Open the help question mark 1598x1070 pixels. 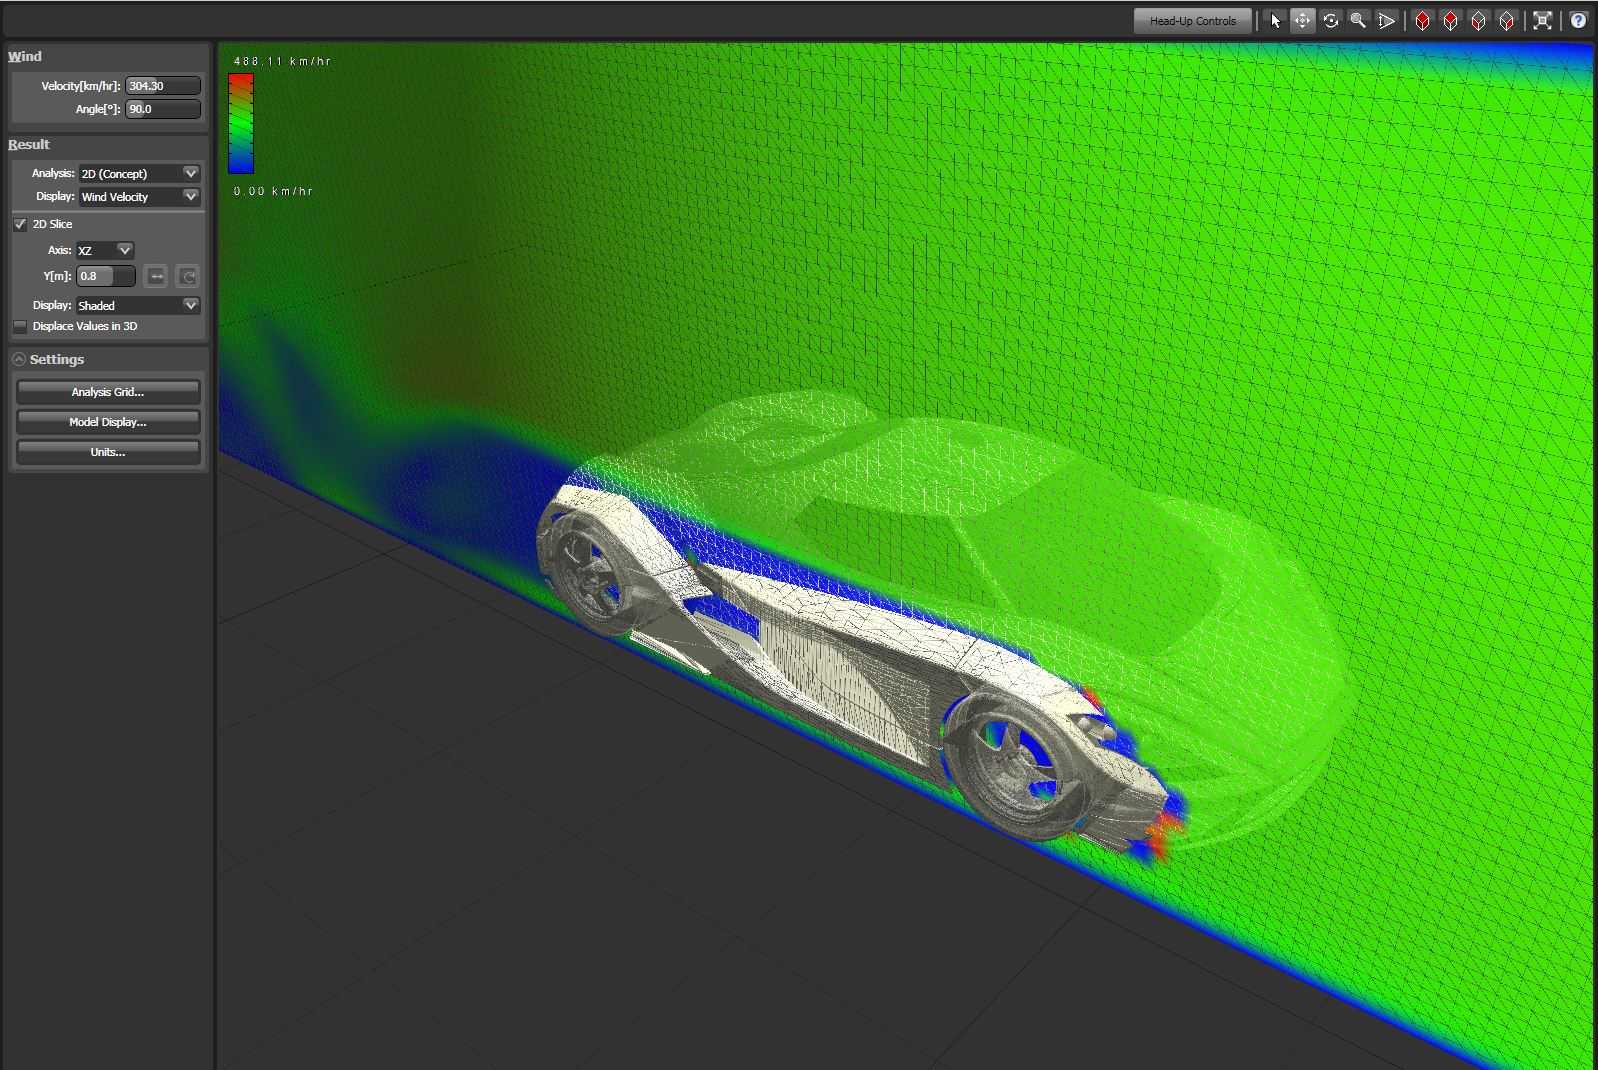pos(1578,20)
